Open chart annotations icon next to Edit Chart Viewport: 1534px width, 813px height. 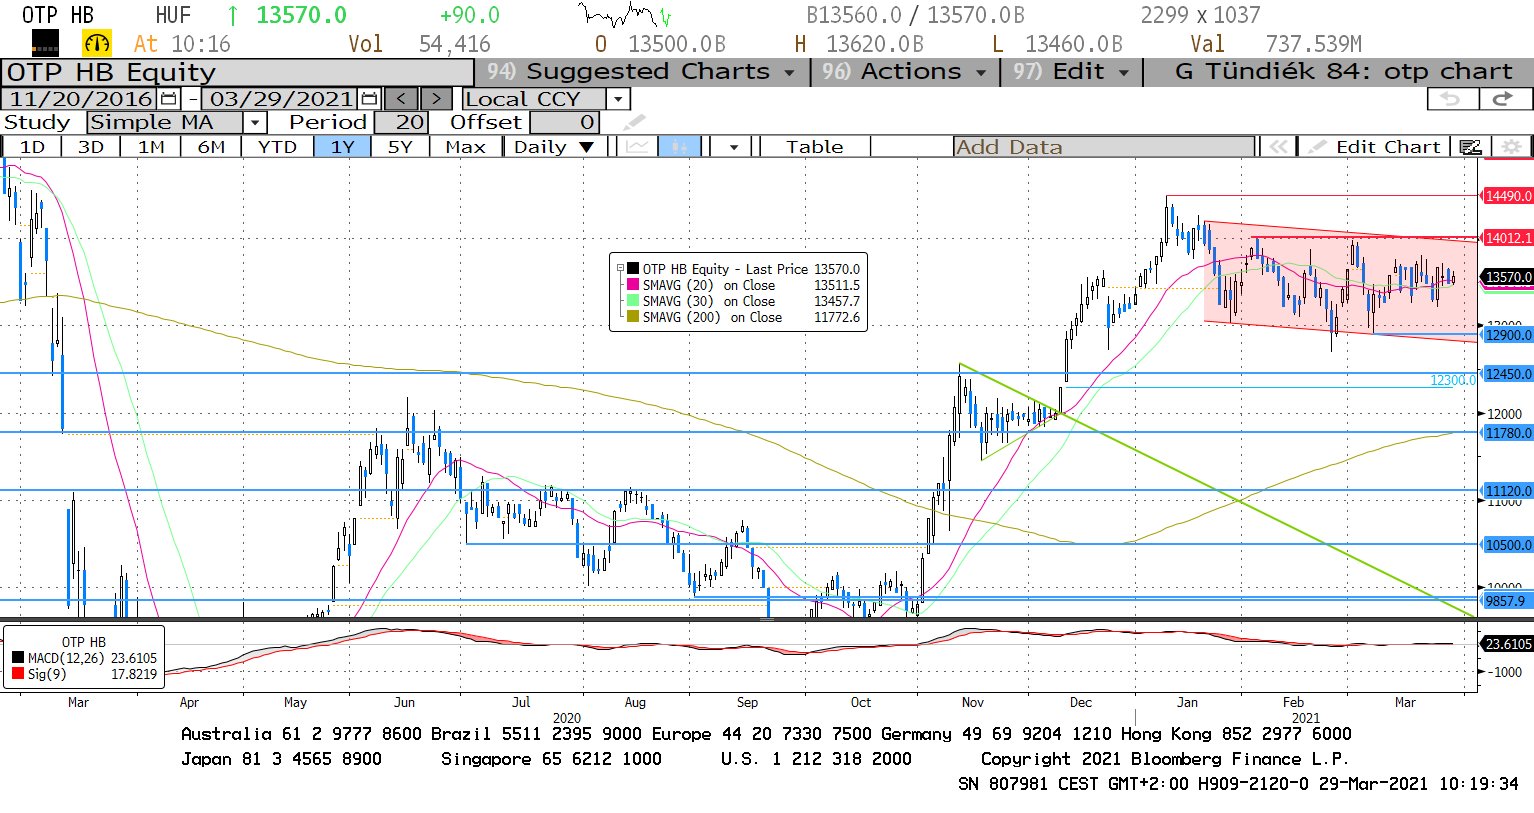pos(1469,147)
